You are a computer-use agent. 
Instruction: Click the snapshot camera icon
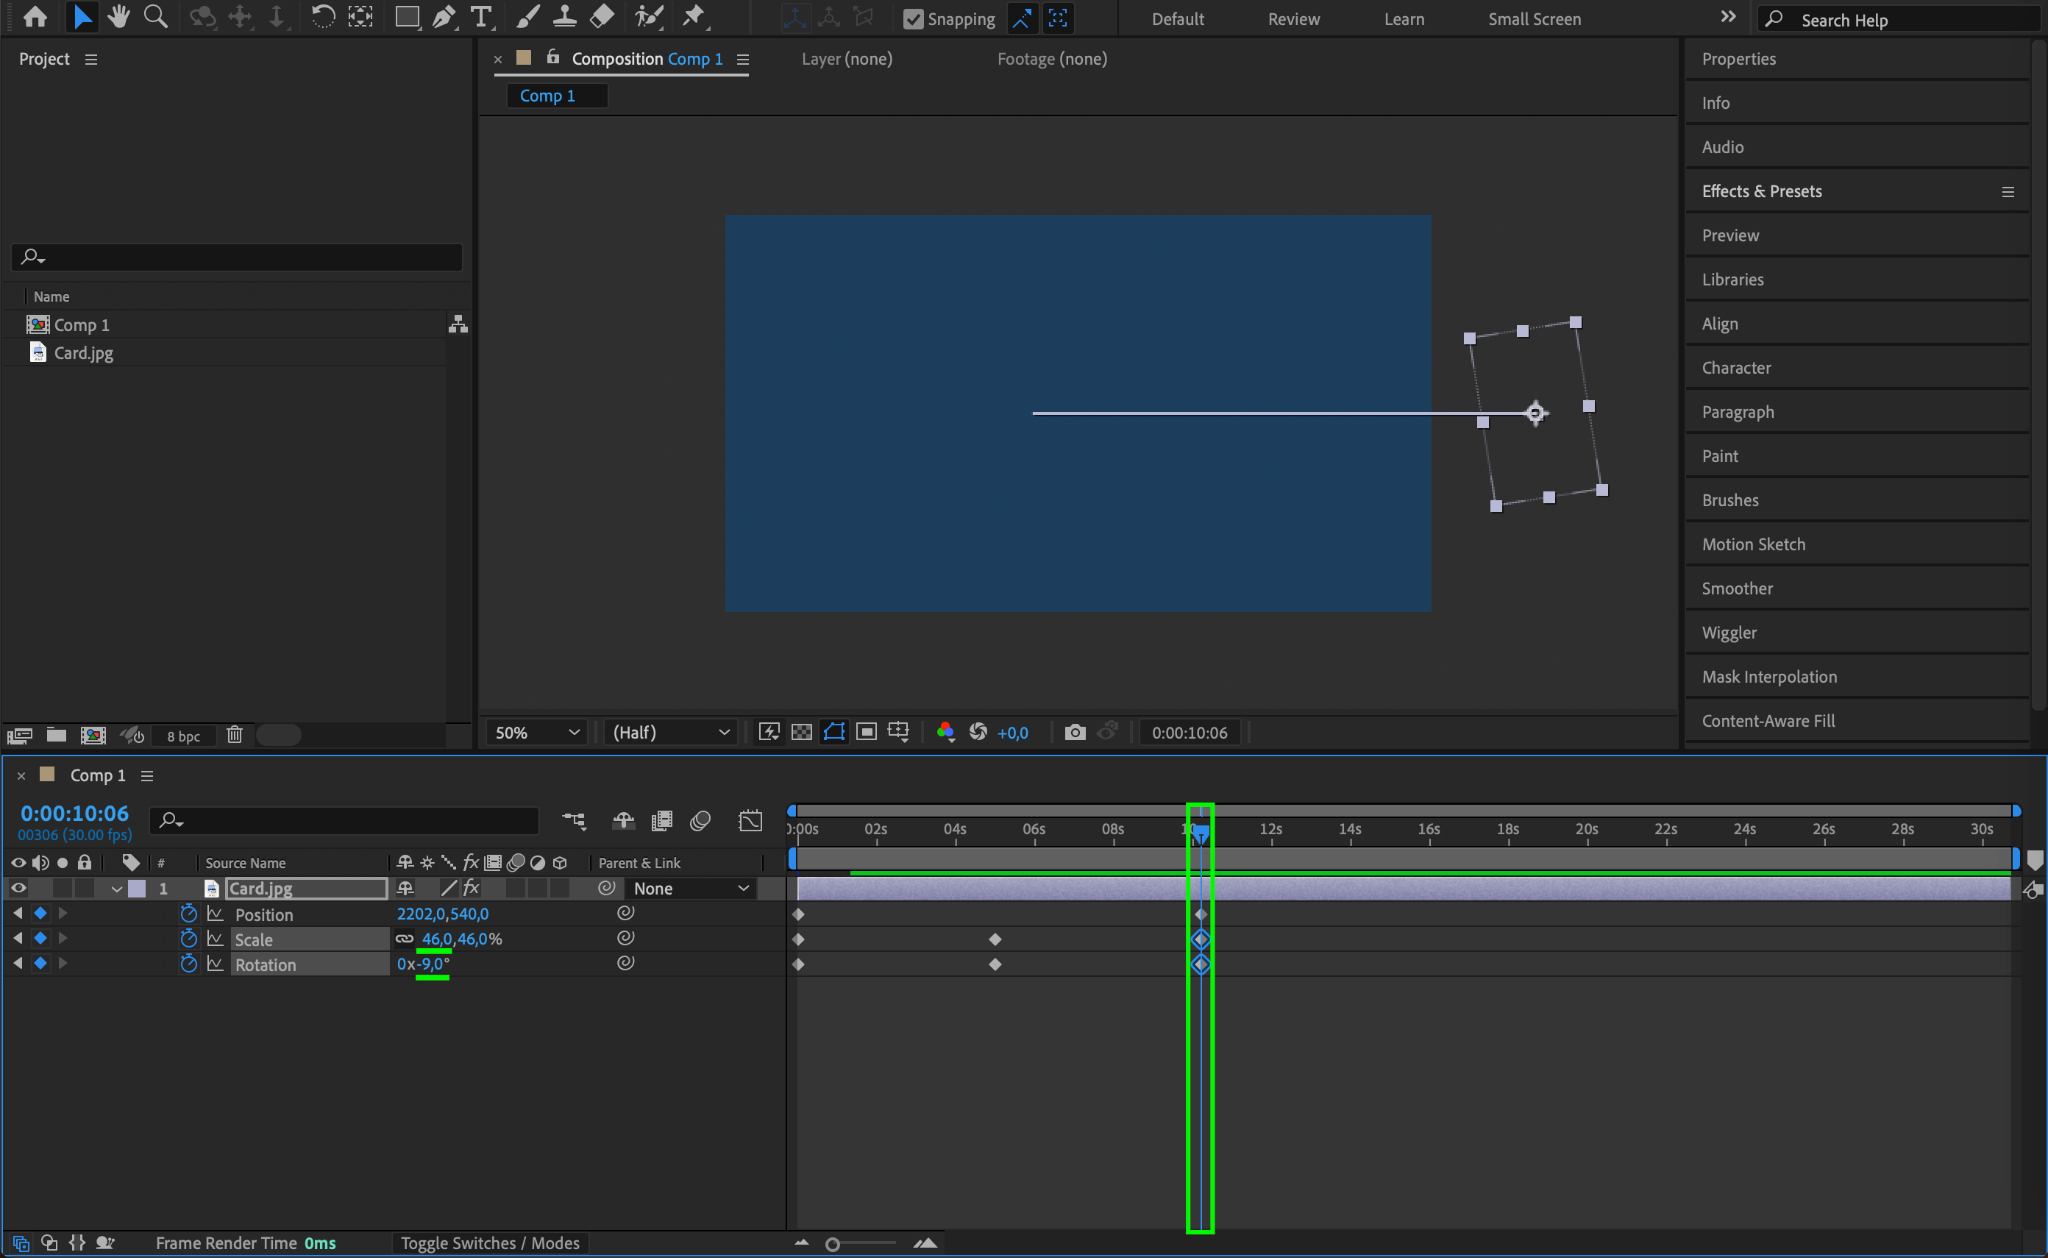(1074, 732)
